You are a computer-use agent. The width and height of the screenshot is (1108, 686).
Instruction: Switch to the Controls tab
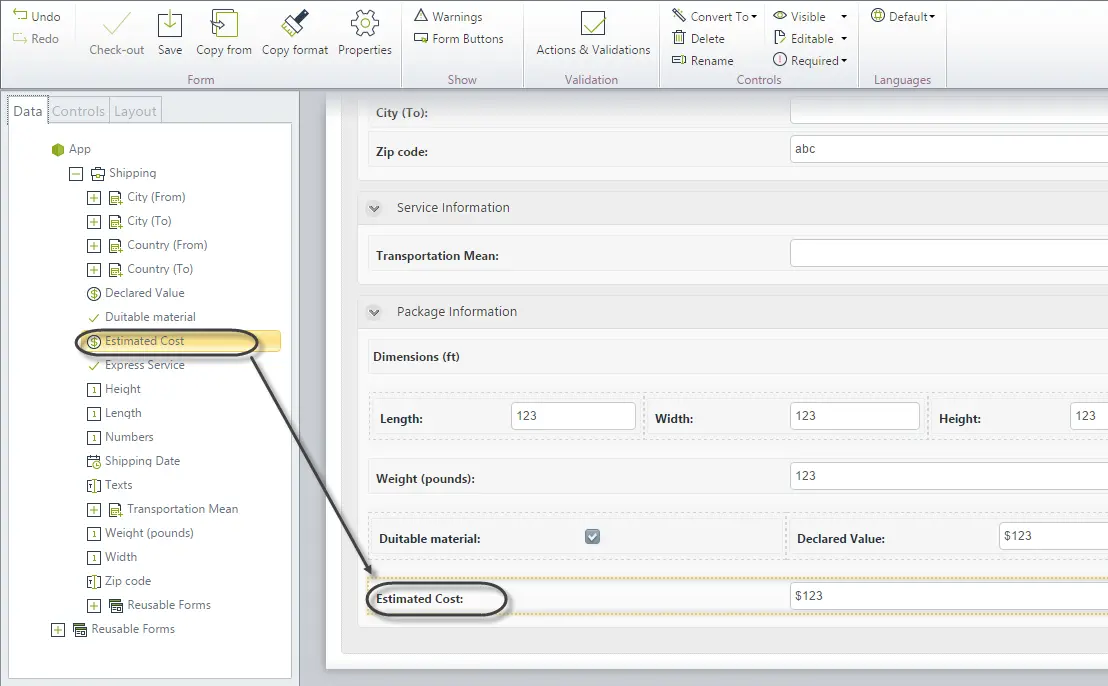[78, 111]
